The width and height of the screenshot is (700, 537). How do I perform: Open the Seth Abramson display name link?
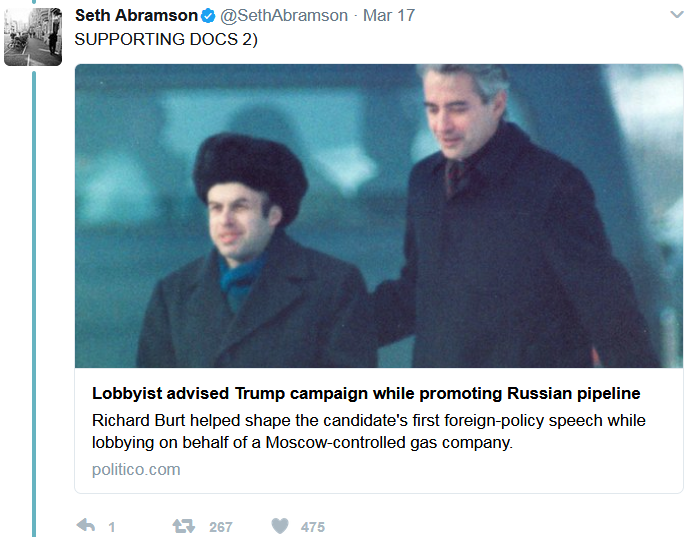point(135,15)
